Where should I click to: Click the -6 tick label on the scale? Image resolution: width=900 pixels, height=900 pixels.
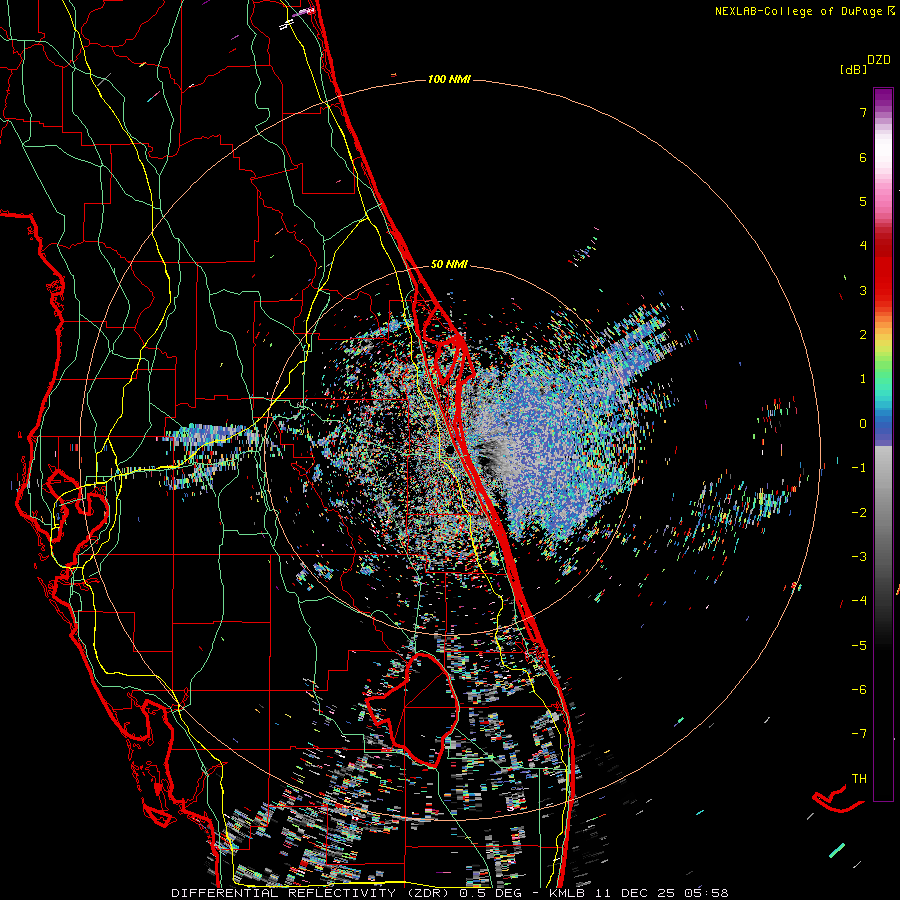[x=859, y=690]
